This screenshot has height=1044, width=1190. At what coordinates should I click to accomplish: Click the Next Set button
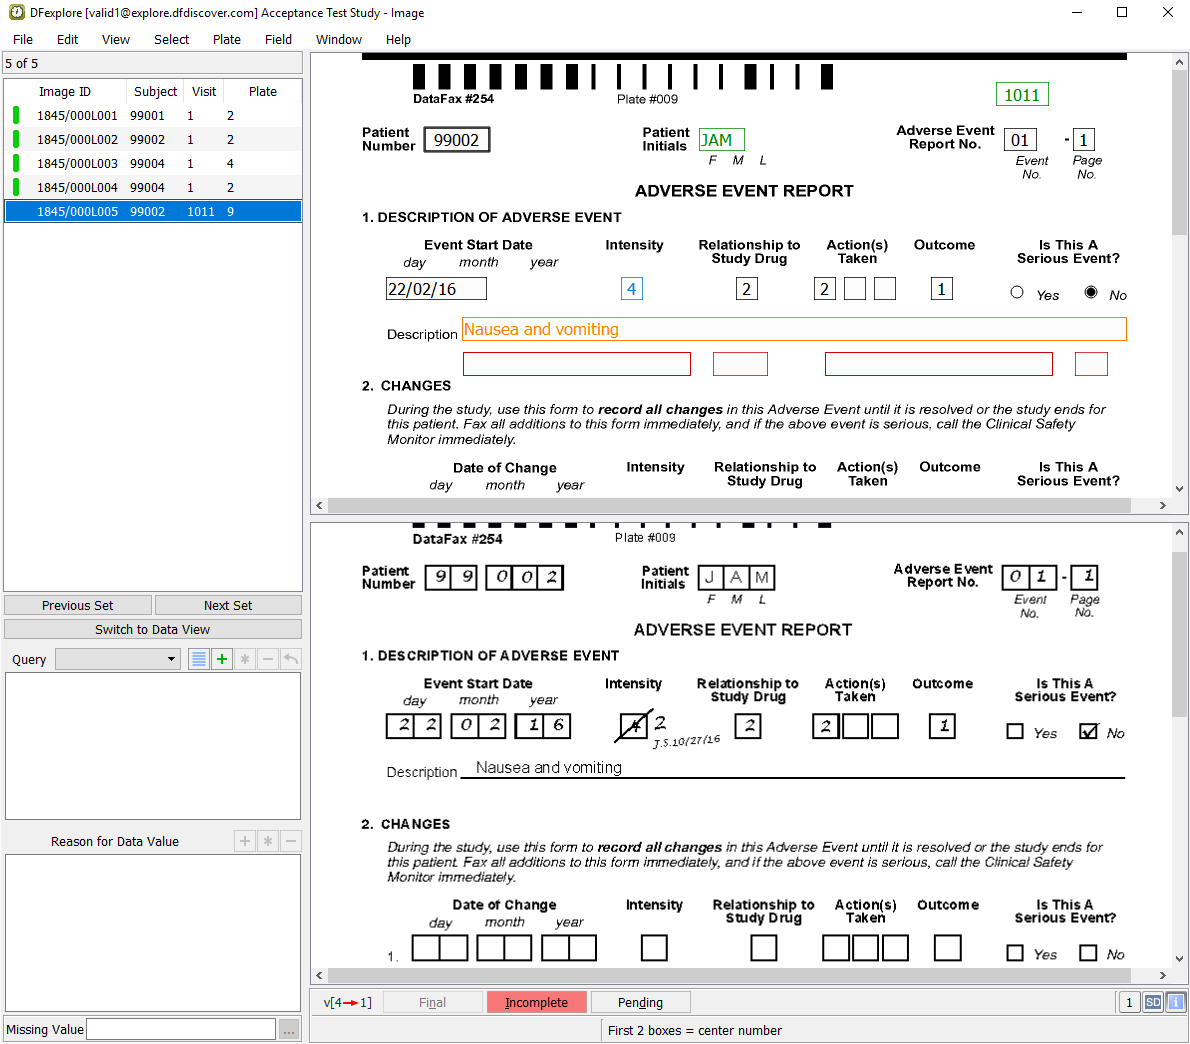[228, 605]
